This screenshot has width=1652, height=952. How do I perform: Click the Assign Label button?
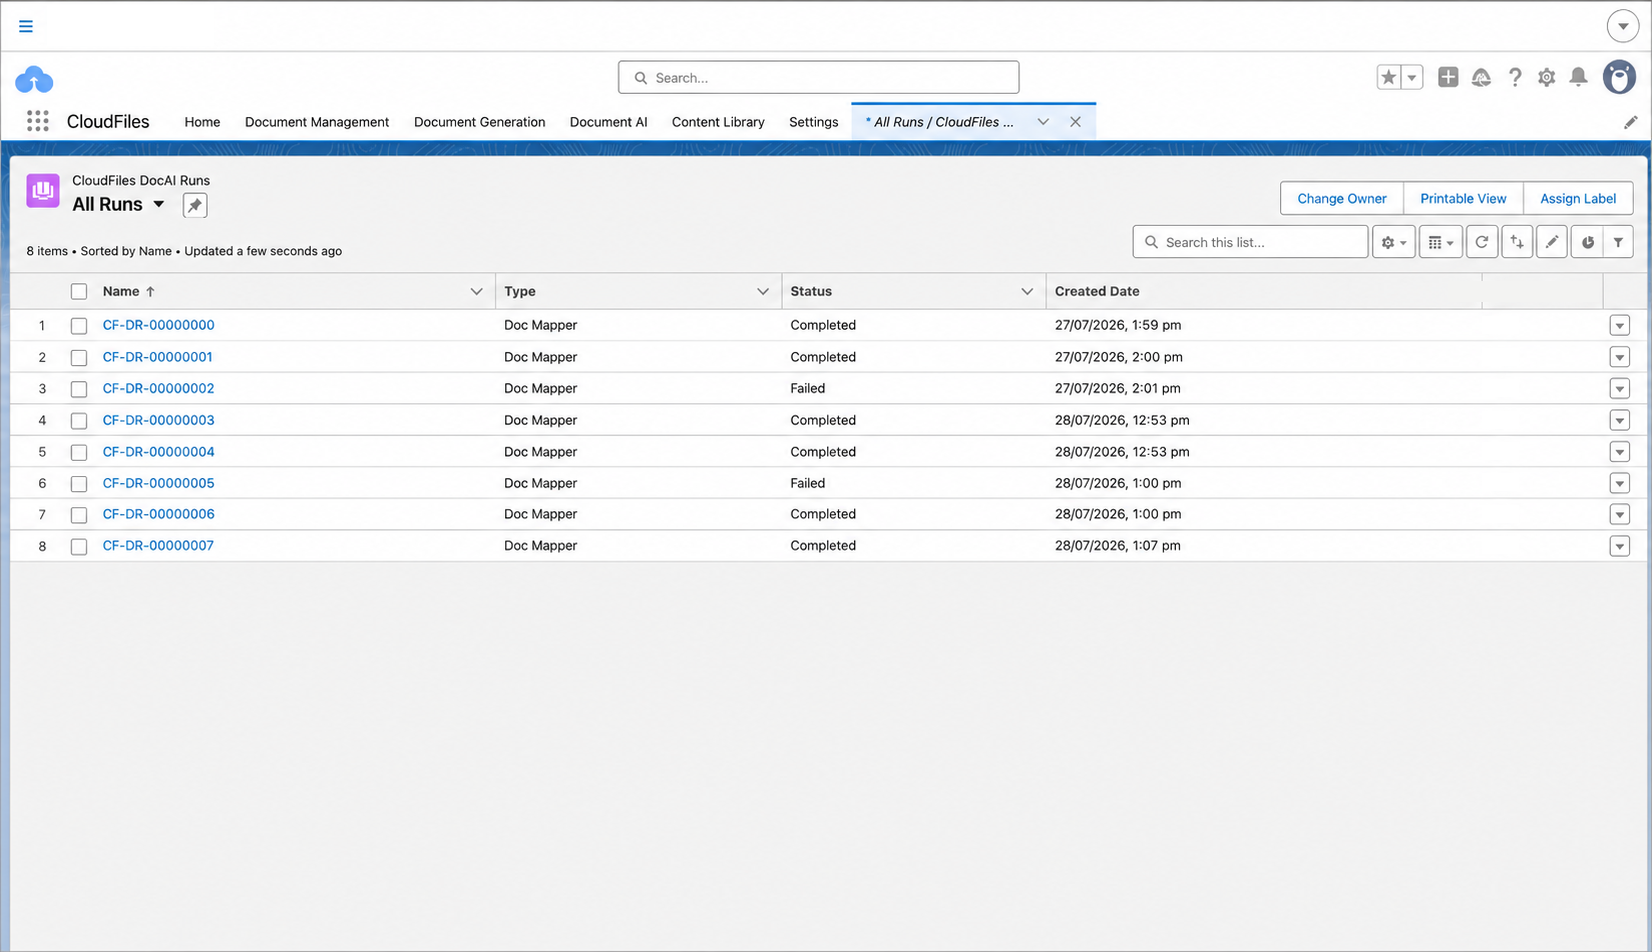pyautogui.click(x=1578, y=198)
